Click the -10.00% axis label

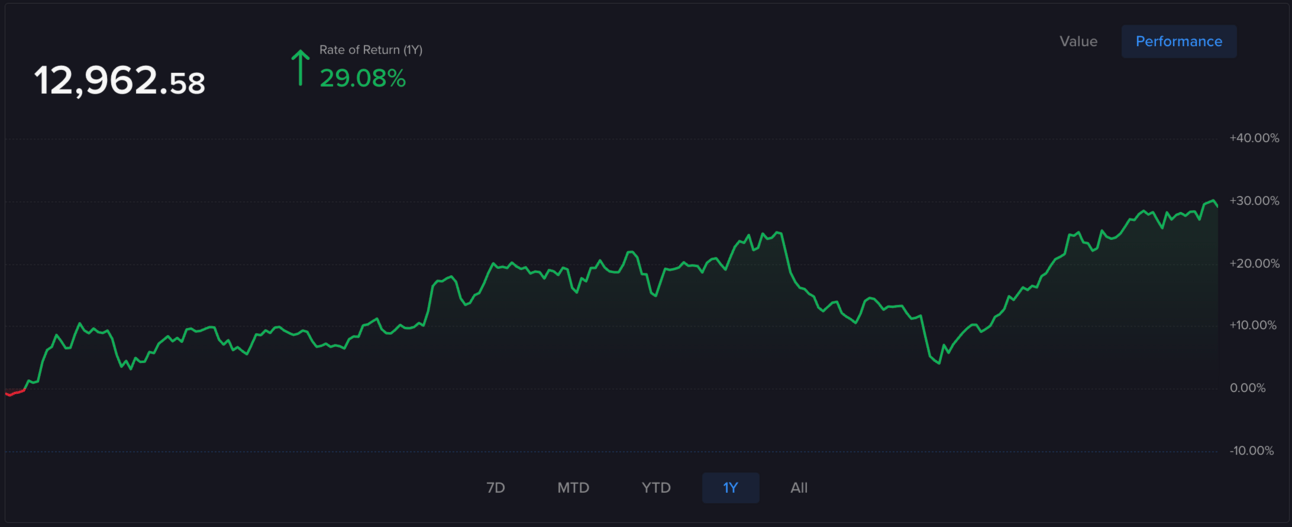[x=1254, y=450]
